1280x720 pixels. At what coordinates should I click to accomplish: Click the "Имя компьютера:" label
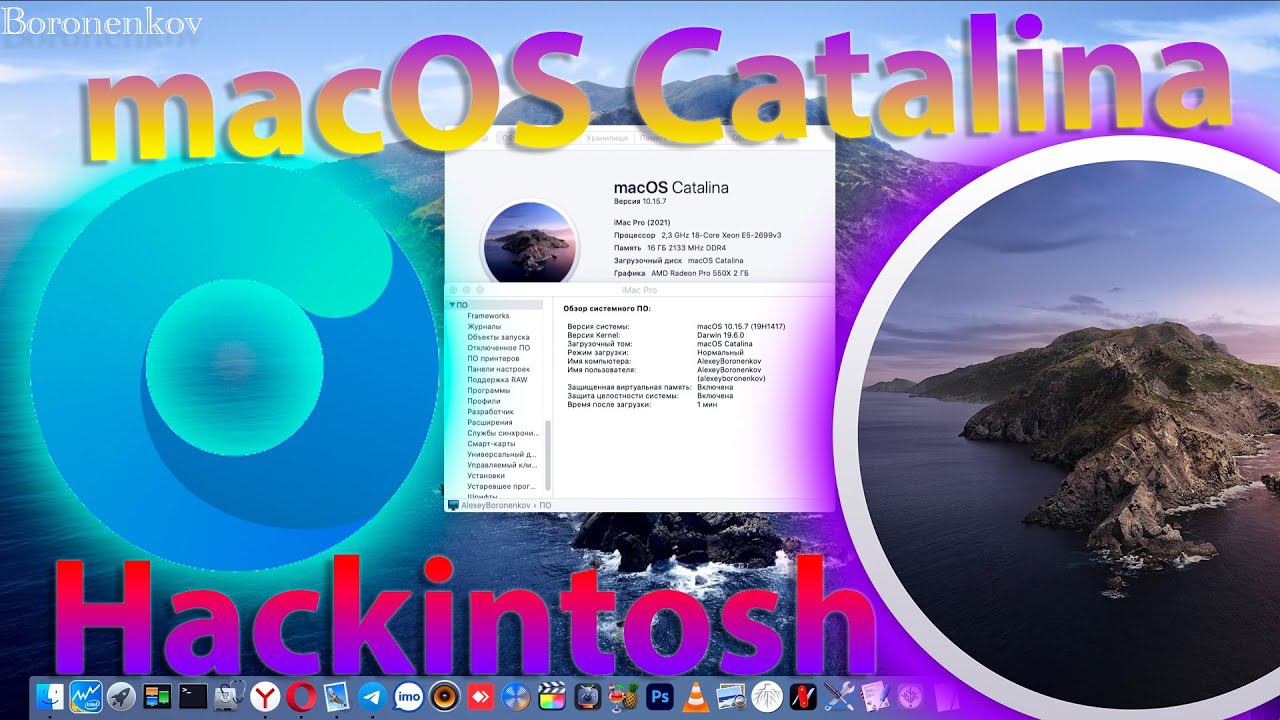point(600,361)
